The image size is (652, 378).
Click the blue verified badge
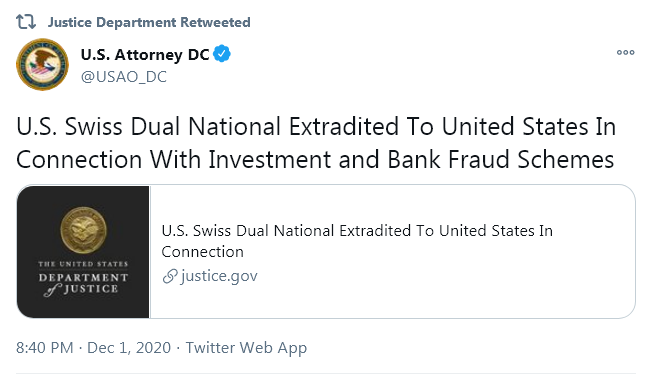[222, 54]
